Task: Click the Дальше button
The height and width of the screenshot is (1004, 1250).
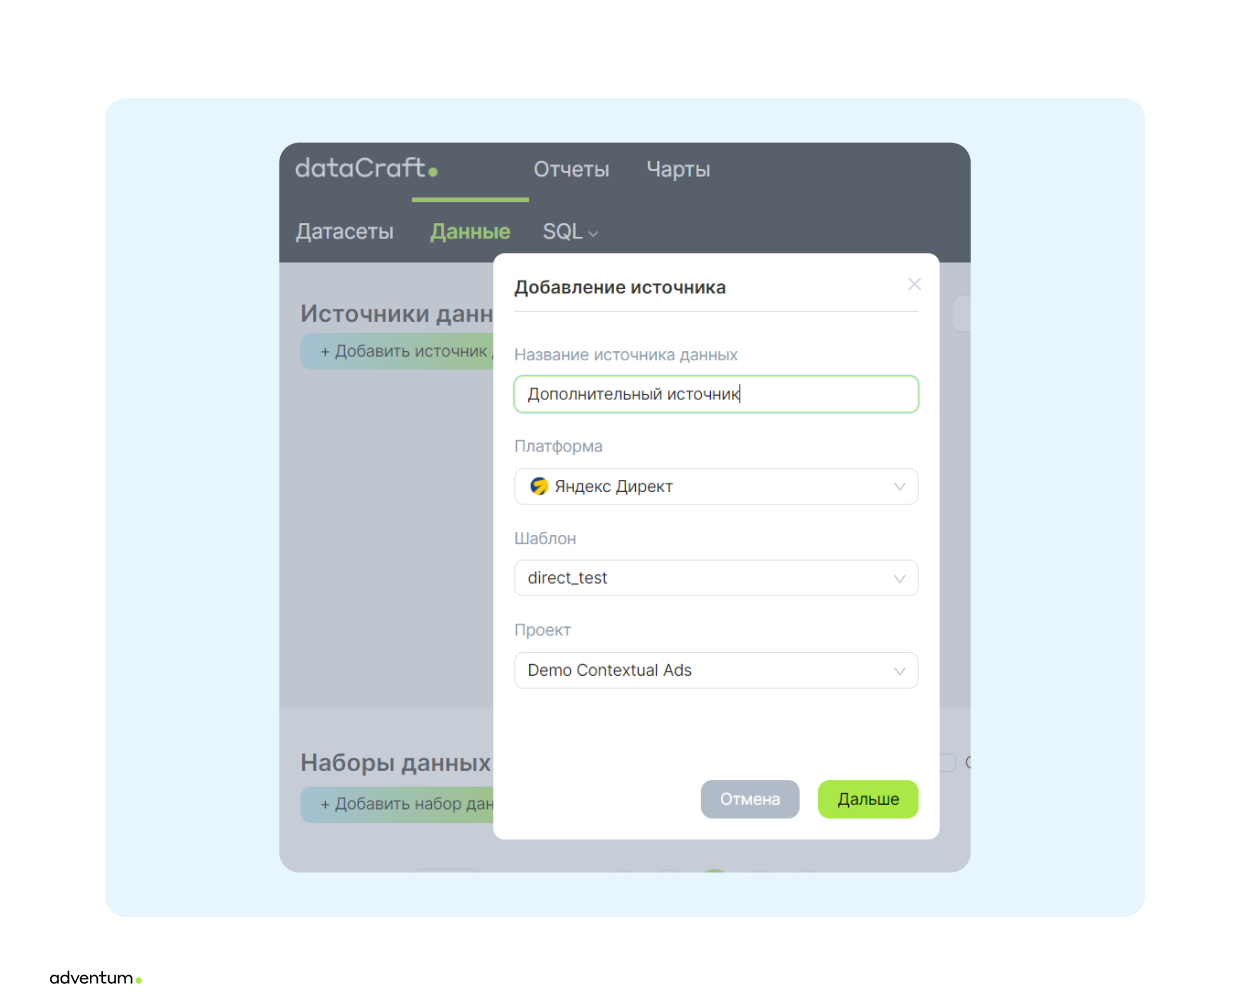Action: pos(868,799)
